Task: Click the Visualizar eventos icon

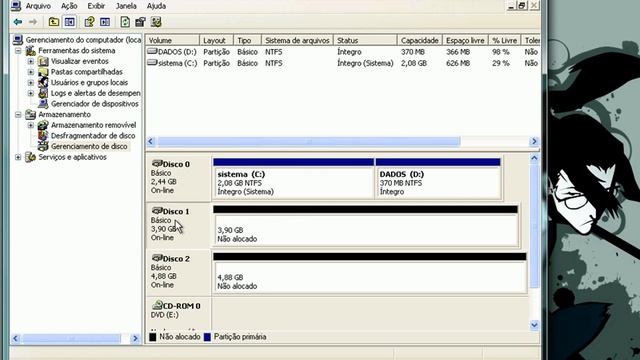Action: [43, 61]
